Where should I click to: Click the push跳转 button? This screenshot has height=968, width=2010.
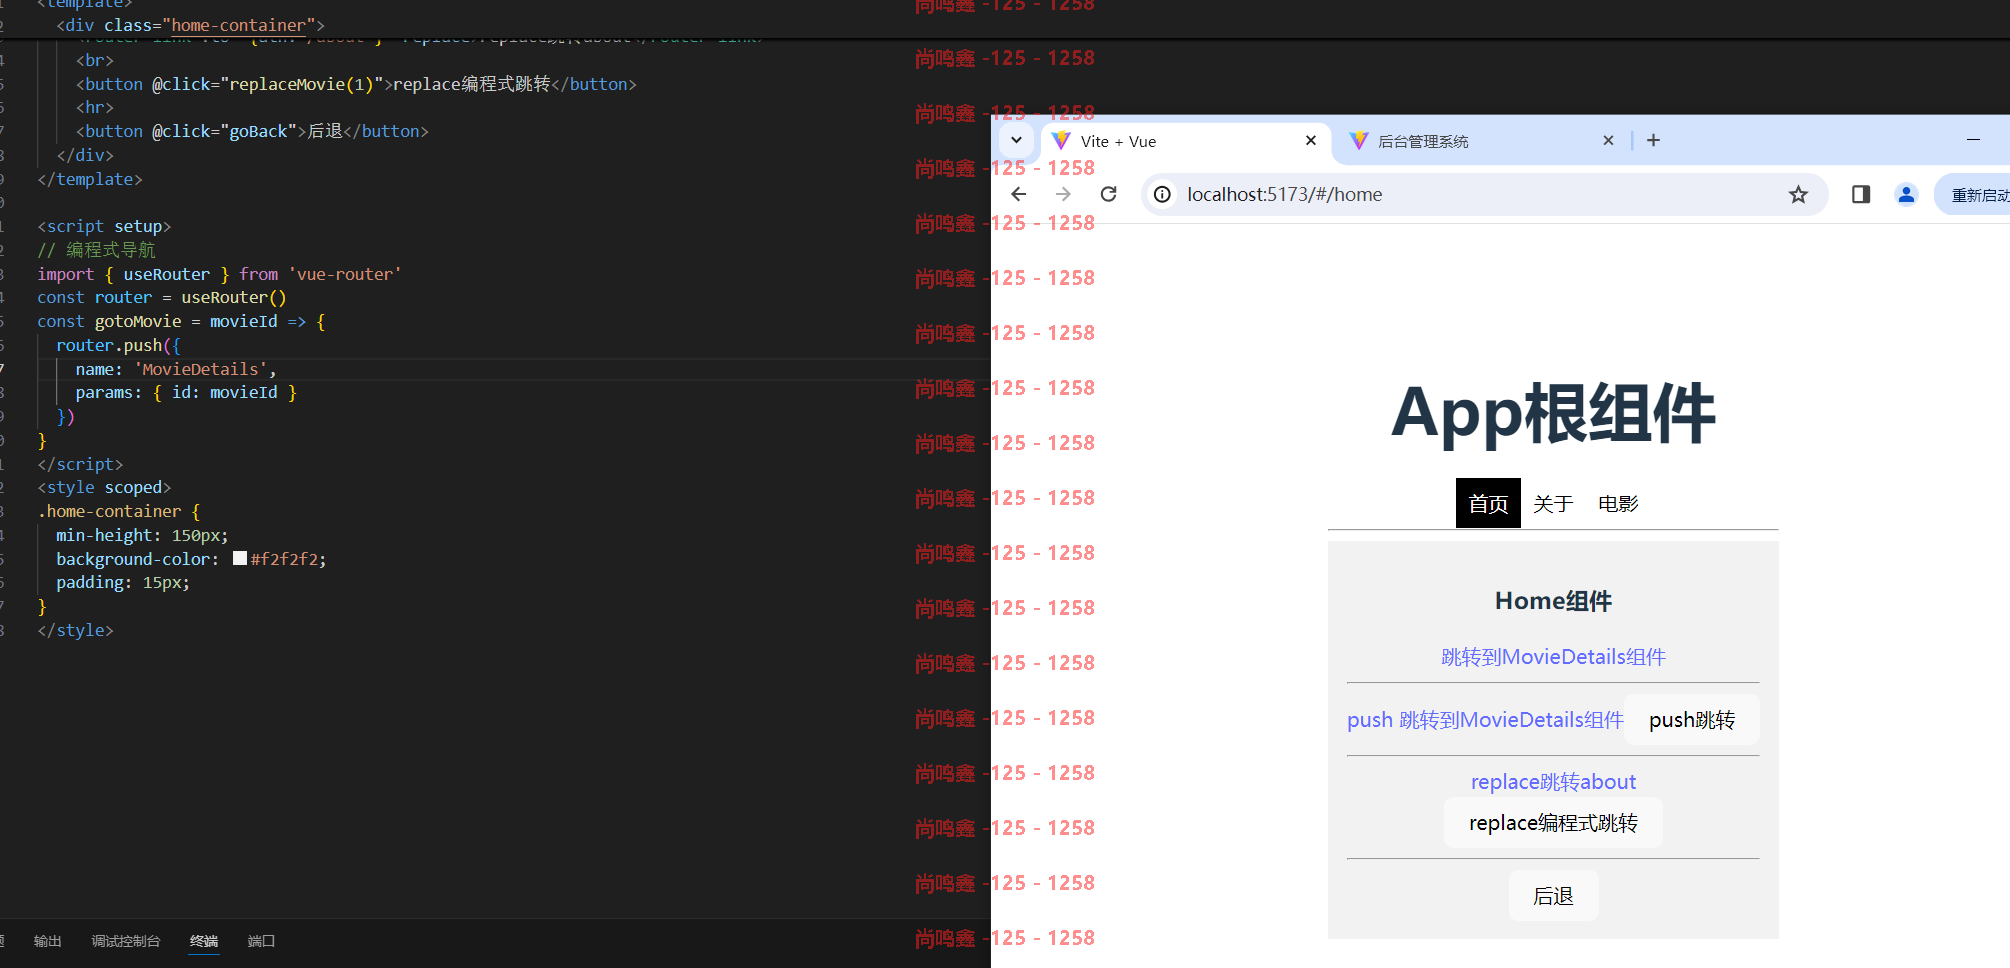tap(1692, 720)
